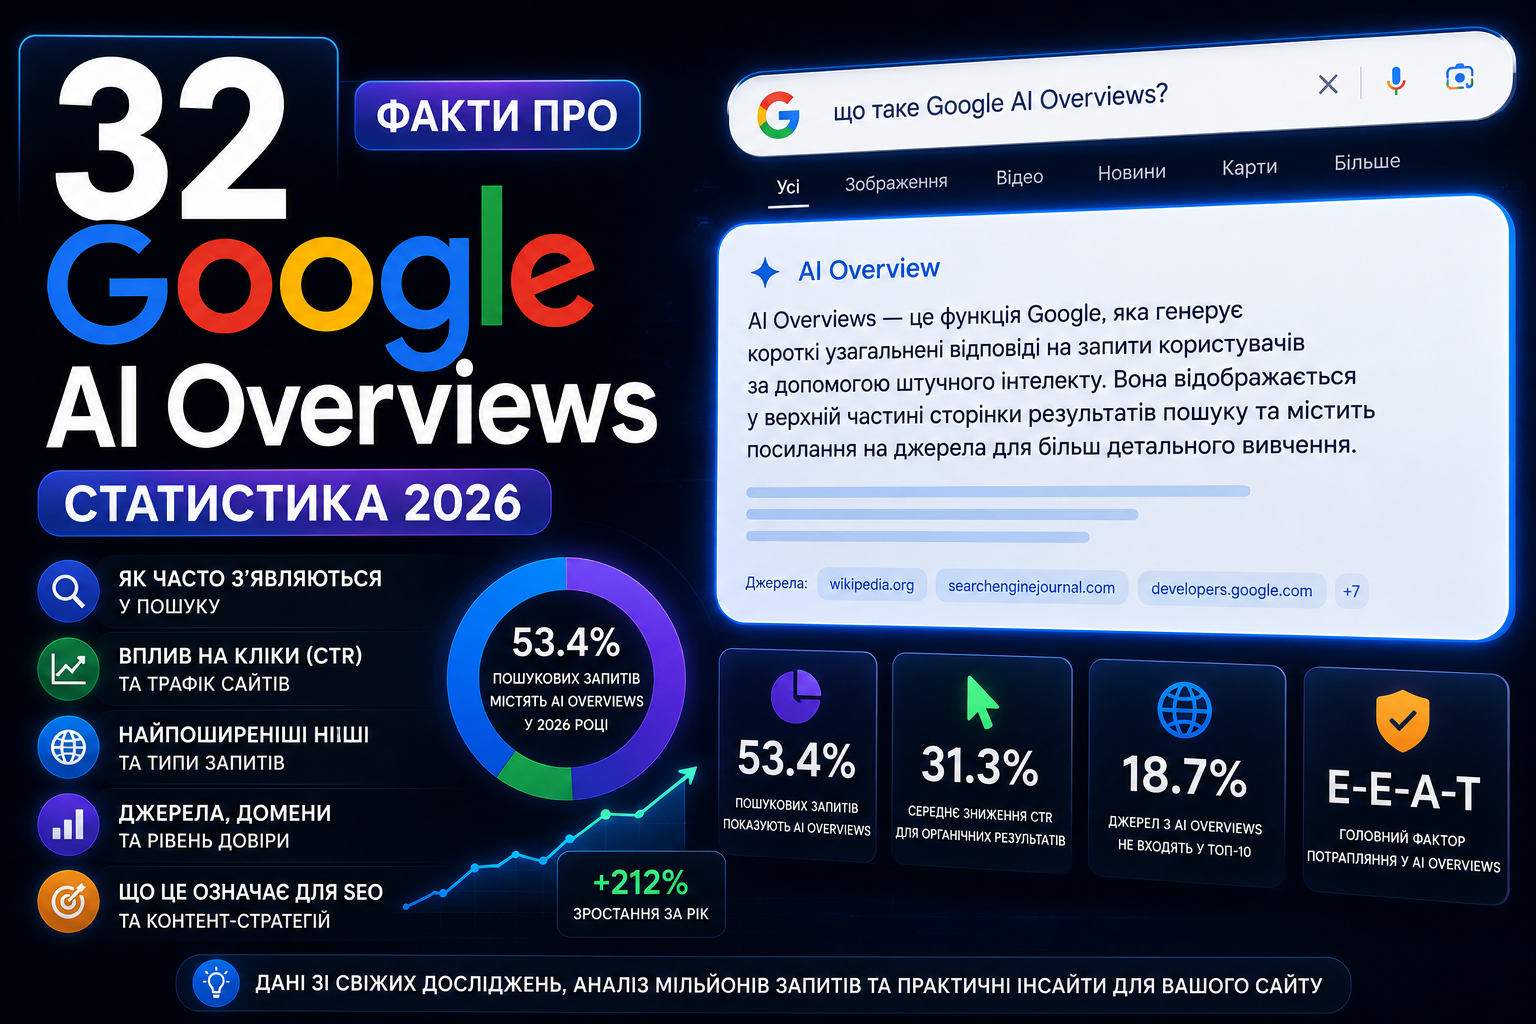This screenshot has height=1024, width=1536.
Task: Start voice search with microphone icon
Action: 1396,80
